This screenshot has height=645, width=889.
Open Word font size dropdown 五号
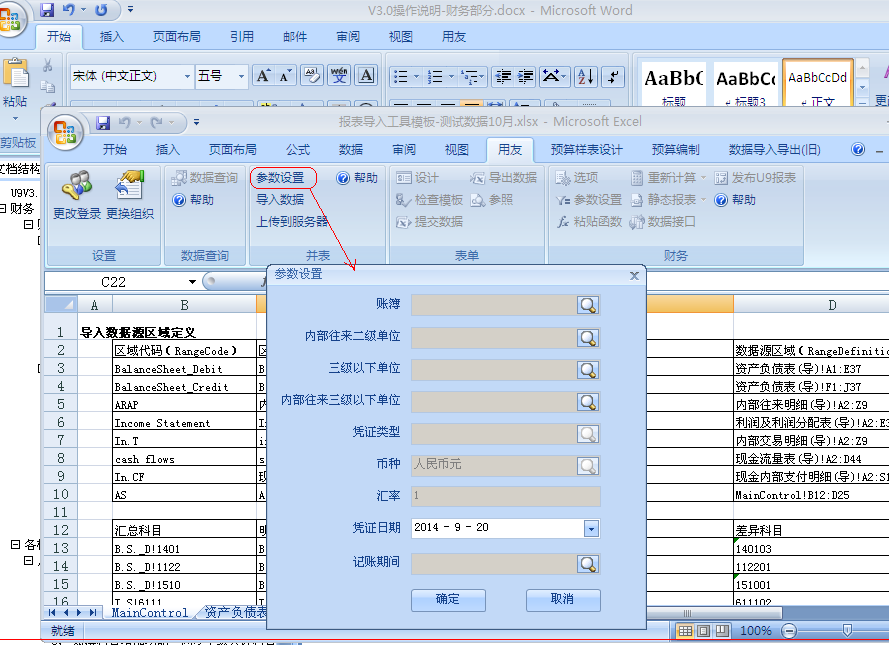242,76
